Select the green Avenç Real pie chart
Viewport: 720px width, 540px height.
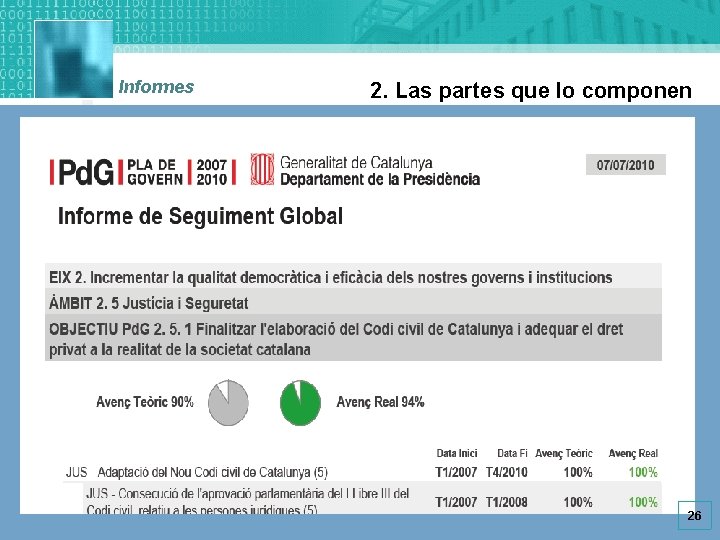(300, 403)
